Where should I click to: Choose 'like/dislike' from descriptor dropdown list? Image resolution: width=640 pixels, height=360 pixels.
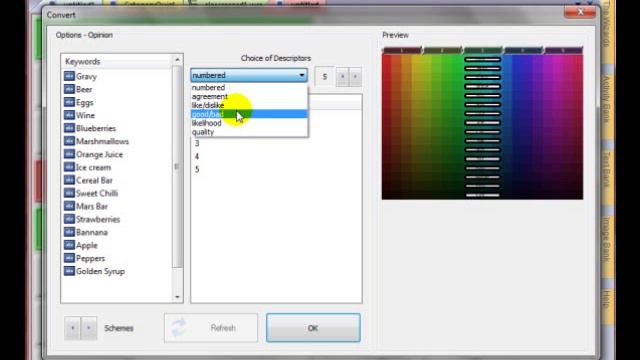(249, 105)
